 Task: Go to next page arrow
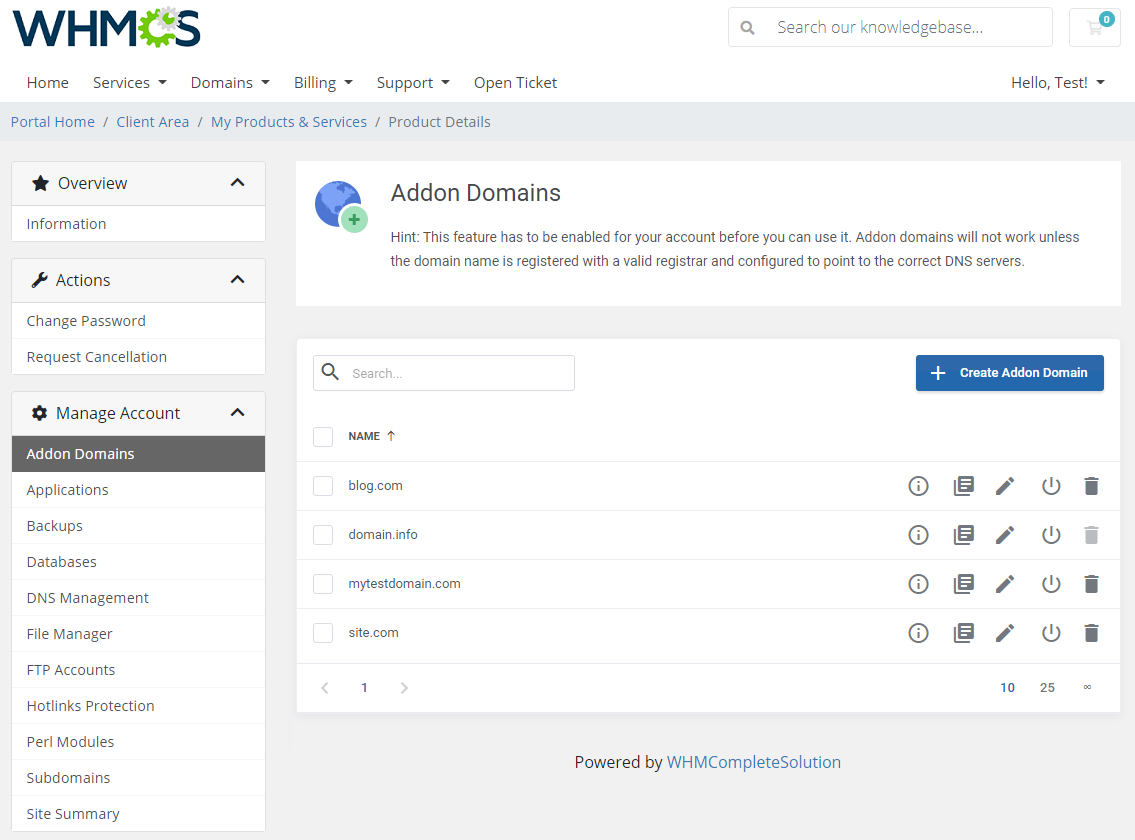[x=404, y=688]
